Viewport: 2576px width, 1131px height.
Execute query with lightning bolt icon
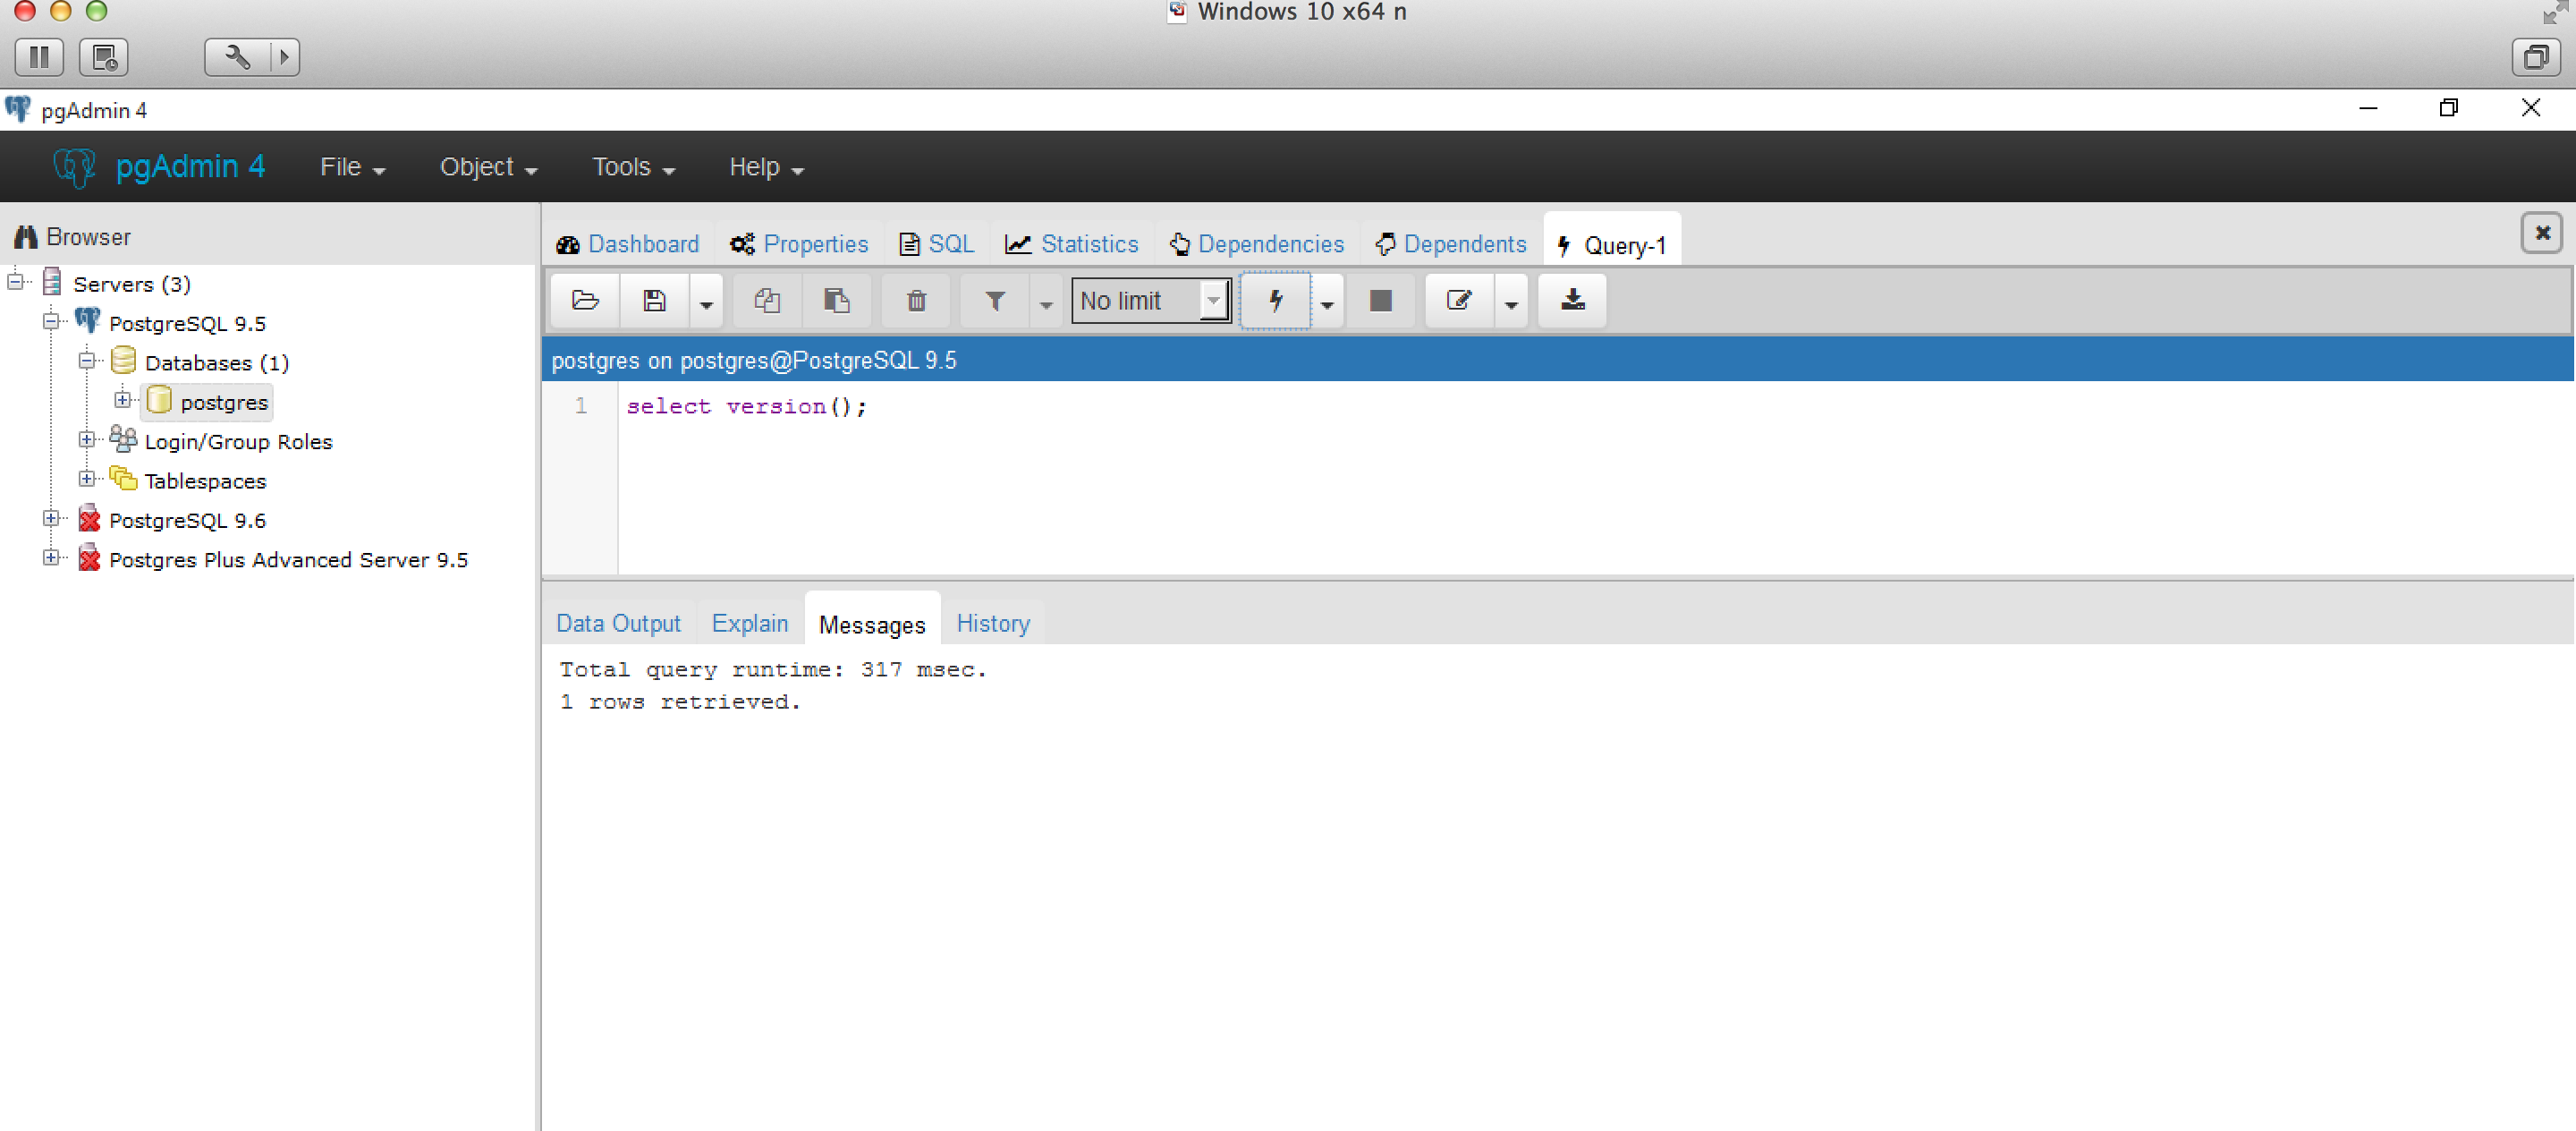[1275, 300]
